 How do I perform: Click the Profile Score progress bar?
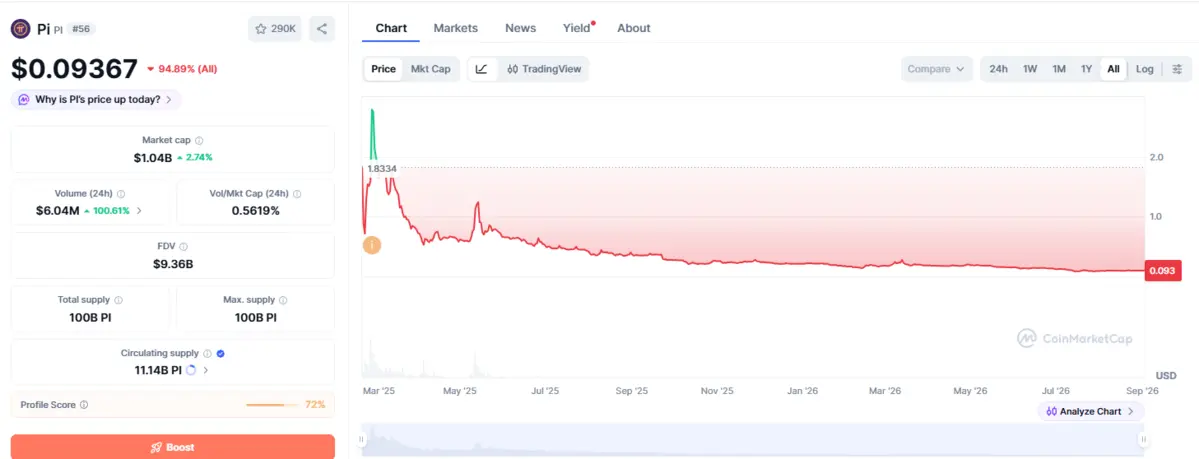(x=273, y=405)
